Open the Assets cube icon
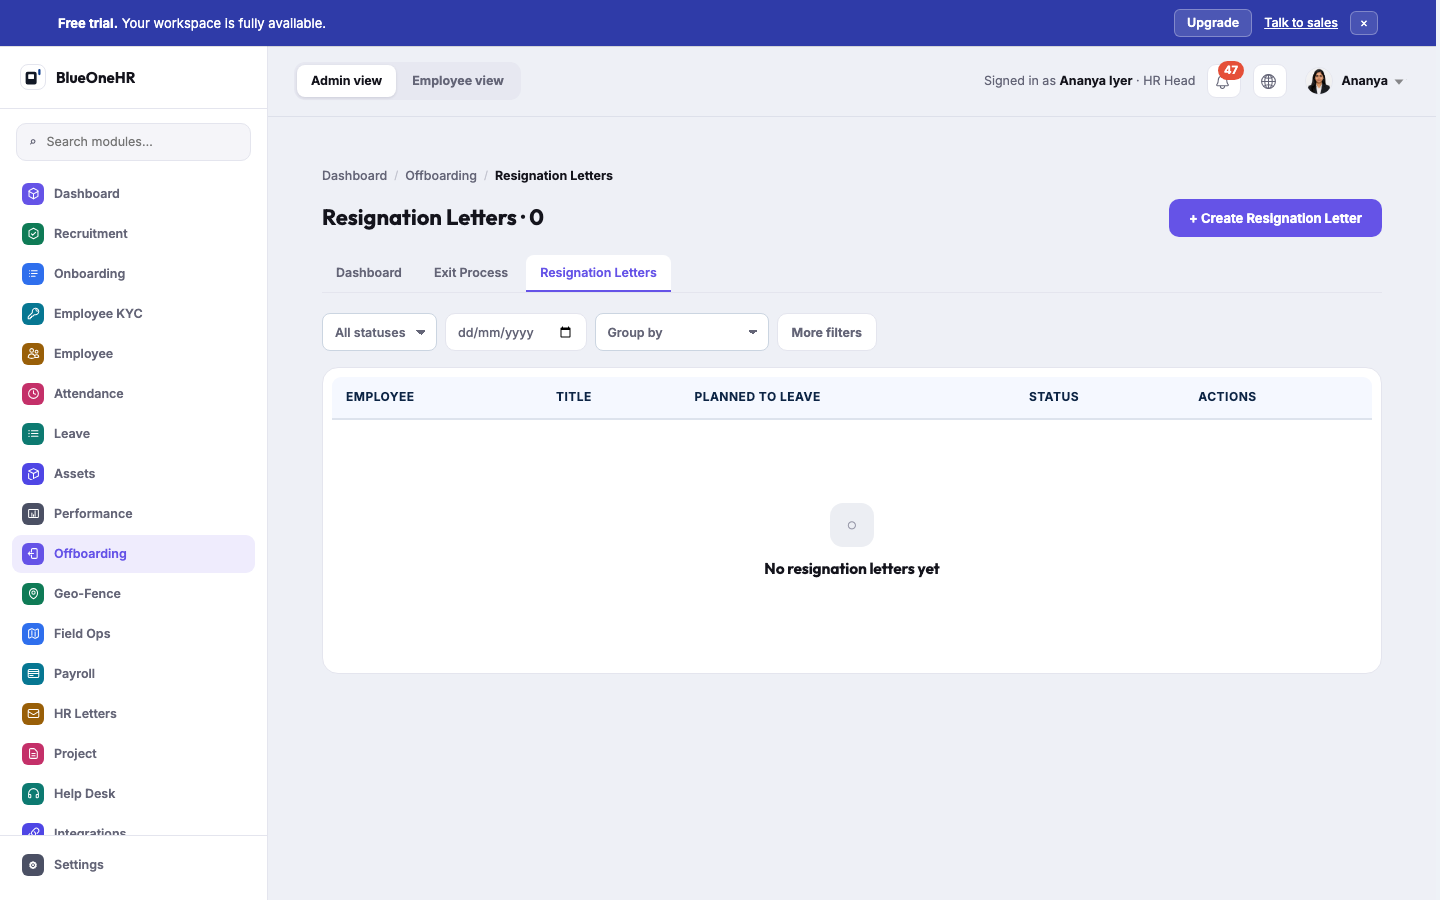 coord(33,473)
